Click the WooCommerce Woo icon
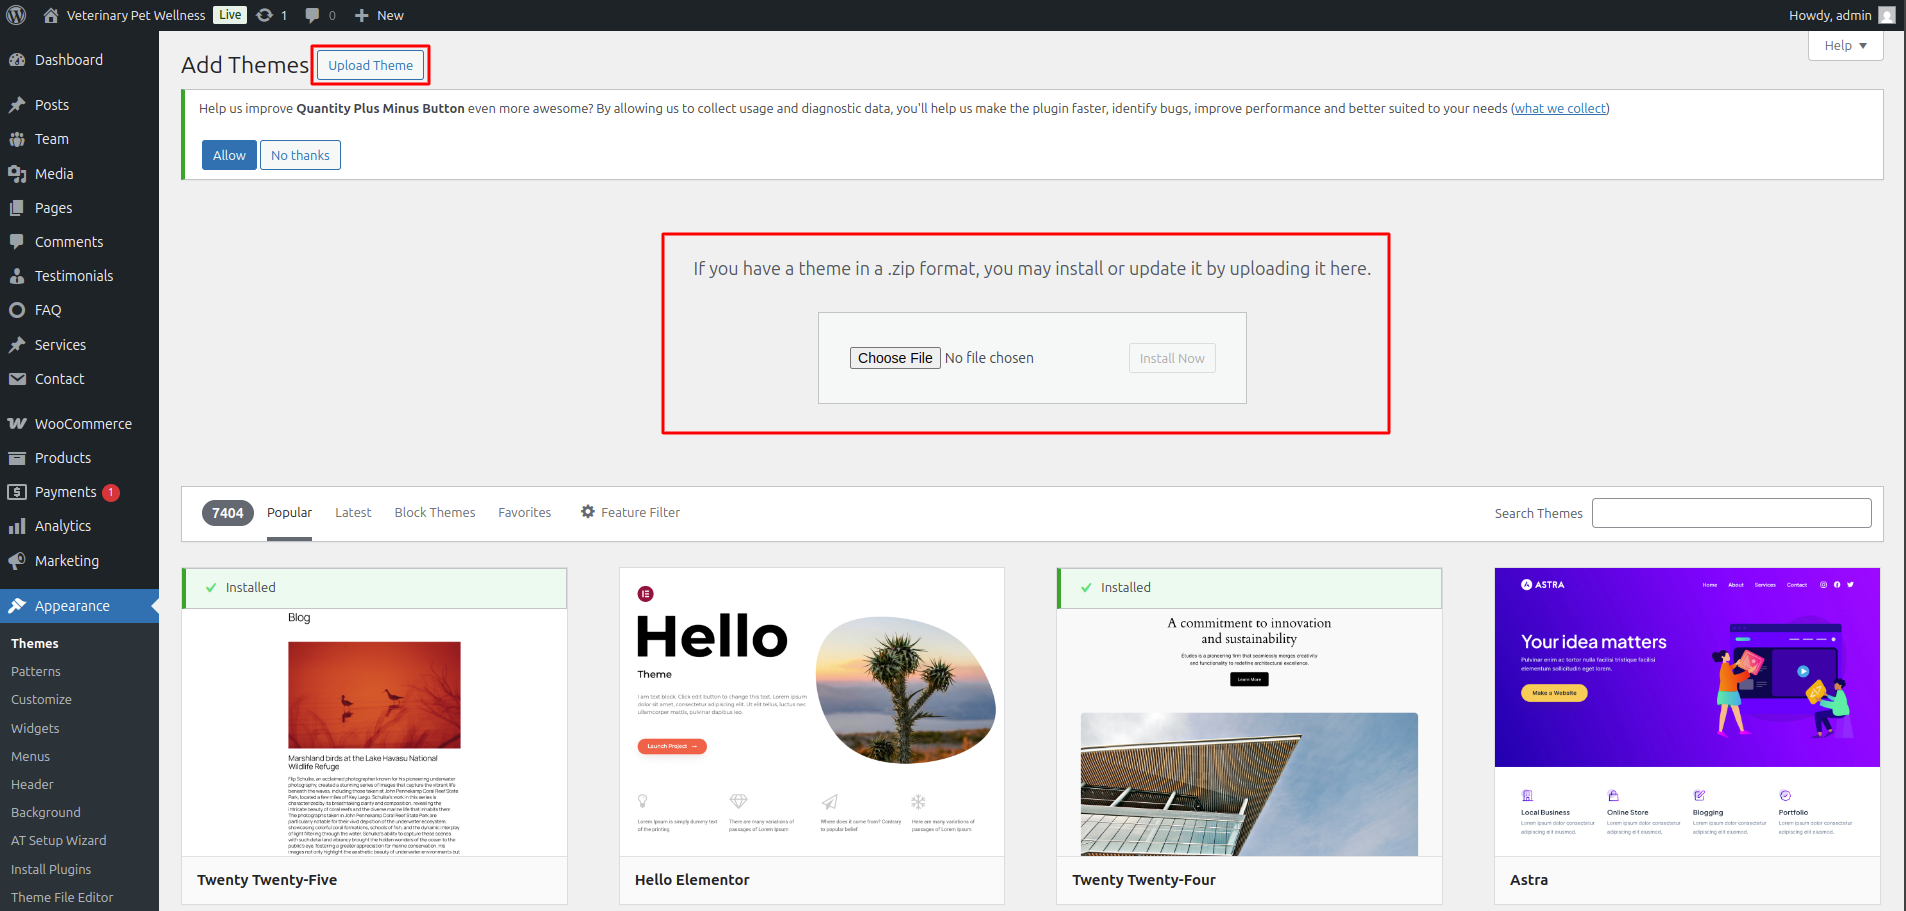This screenshot has height=911, width=1906. [17, 424]
